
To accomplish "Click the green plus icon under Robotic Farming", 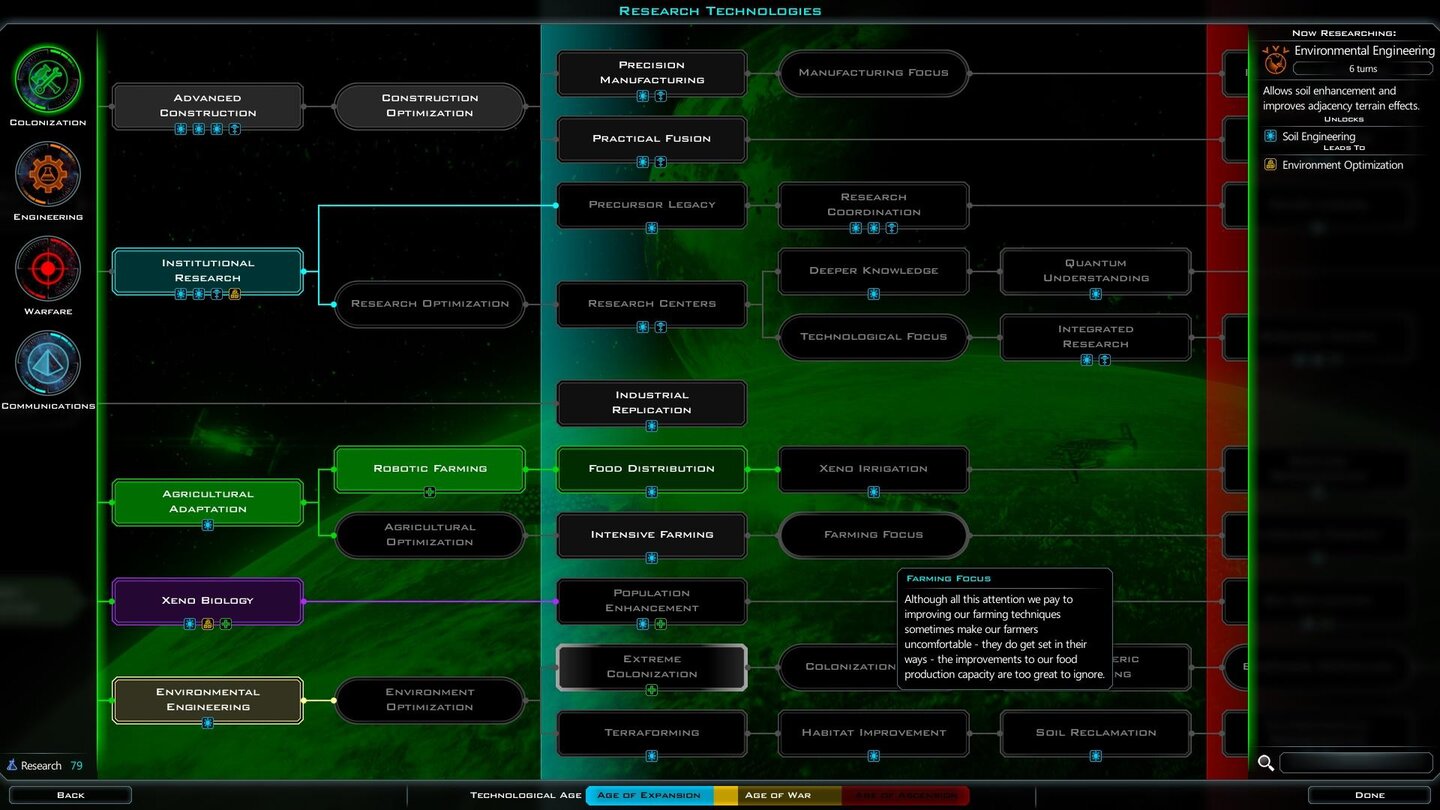I will 430,492.
